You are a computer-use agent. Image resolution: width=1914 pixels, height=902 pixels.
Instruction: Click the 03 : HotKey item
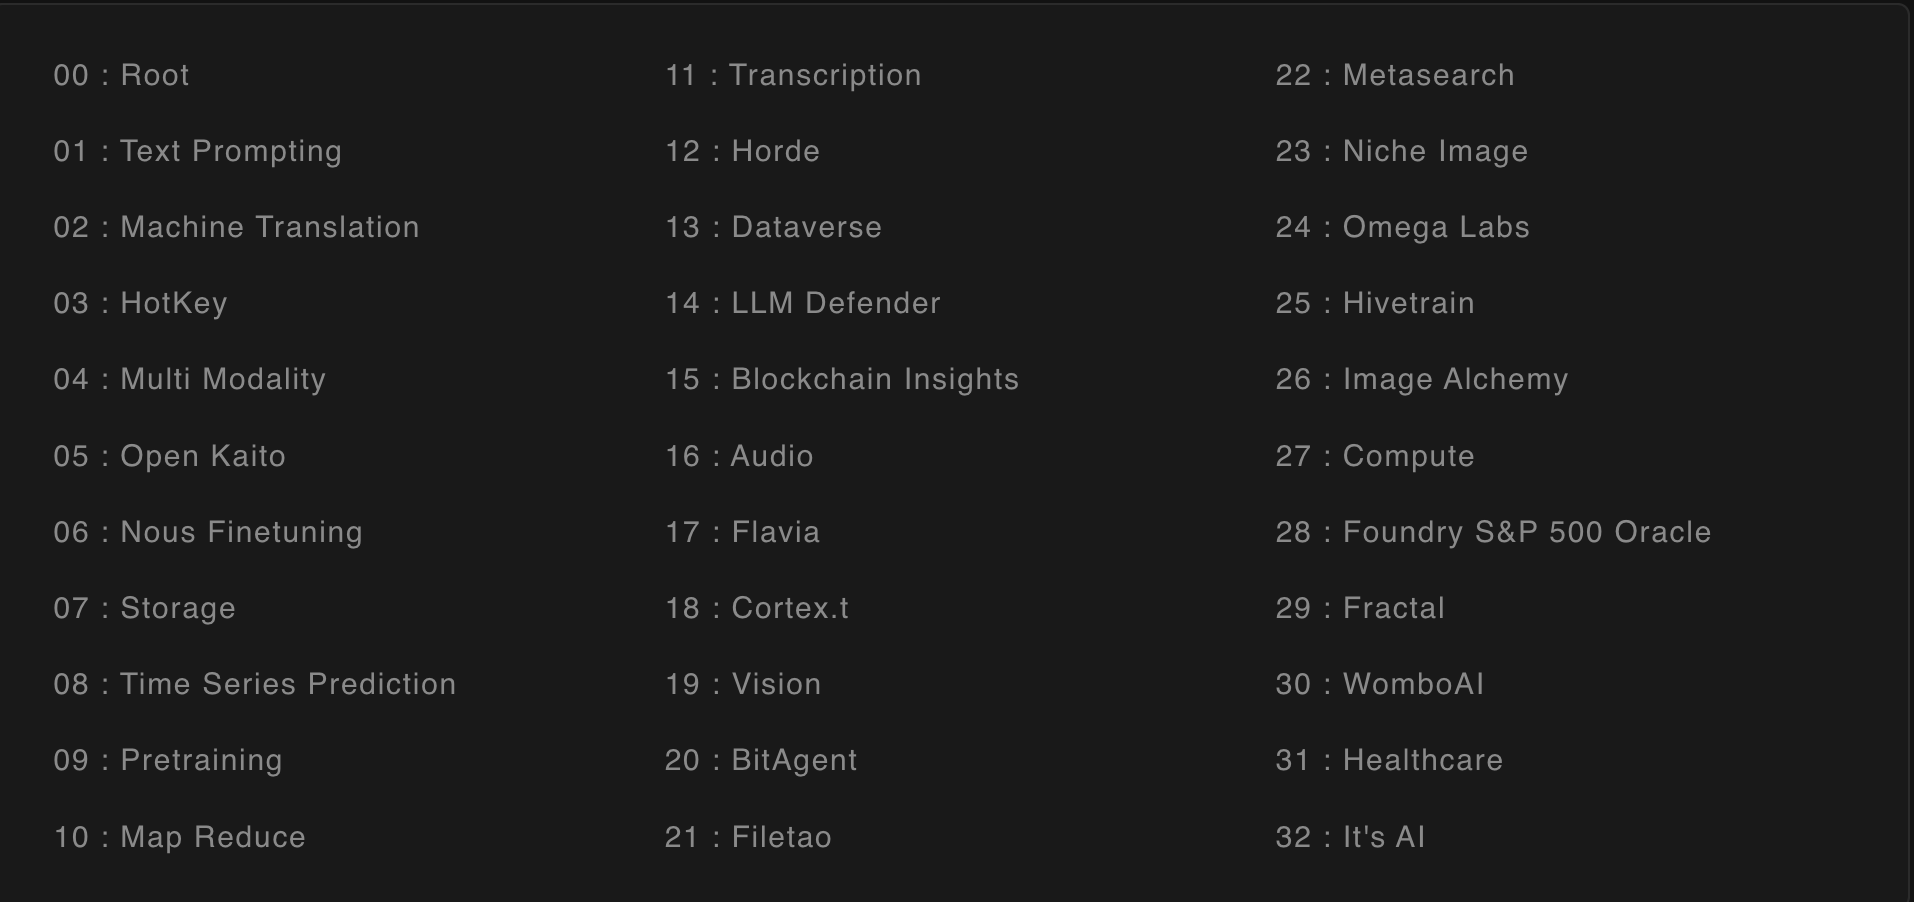(x=140, y=303)
